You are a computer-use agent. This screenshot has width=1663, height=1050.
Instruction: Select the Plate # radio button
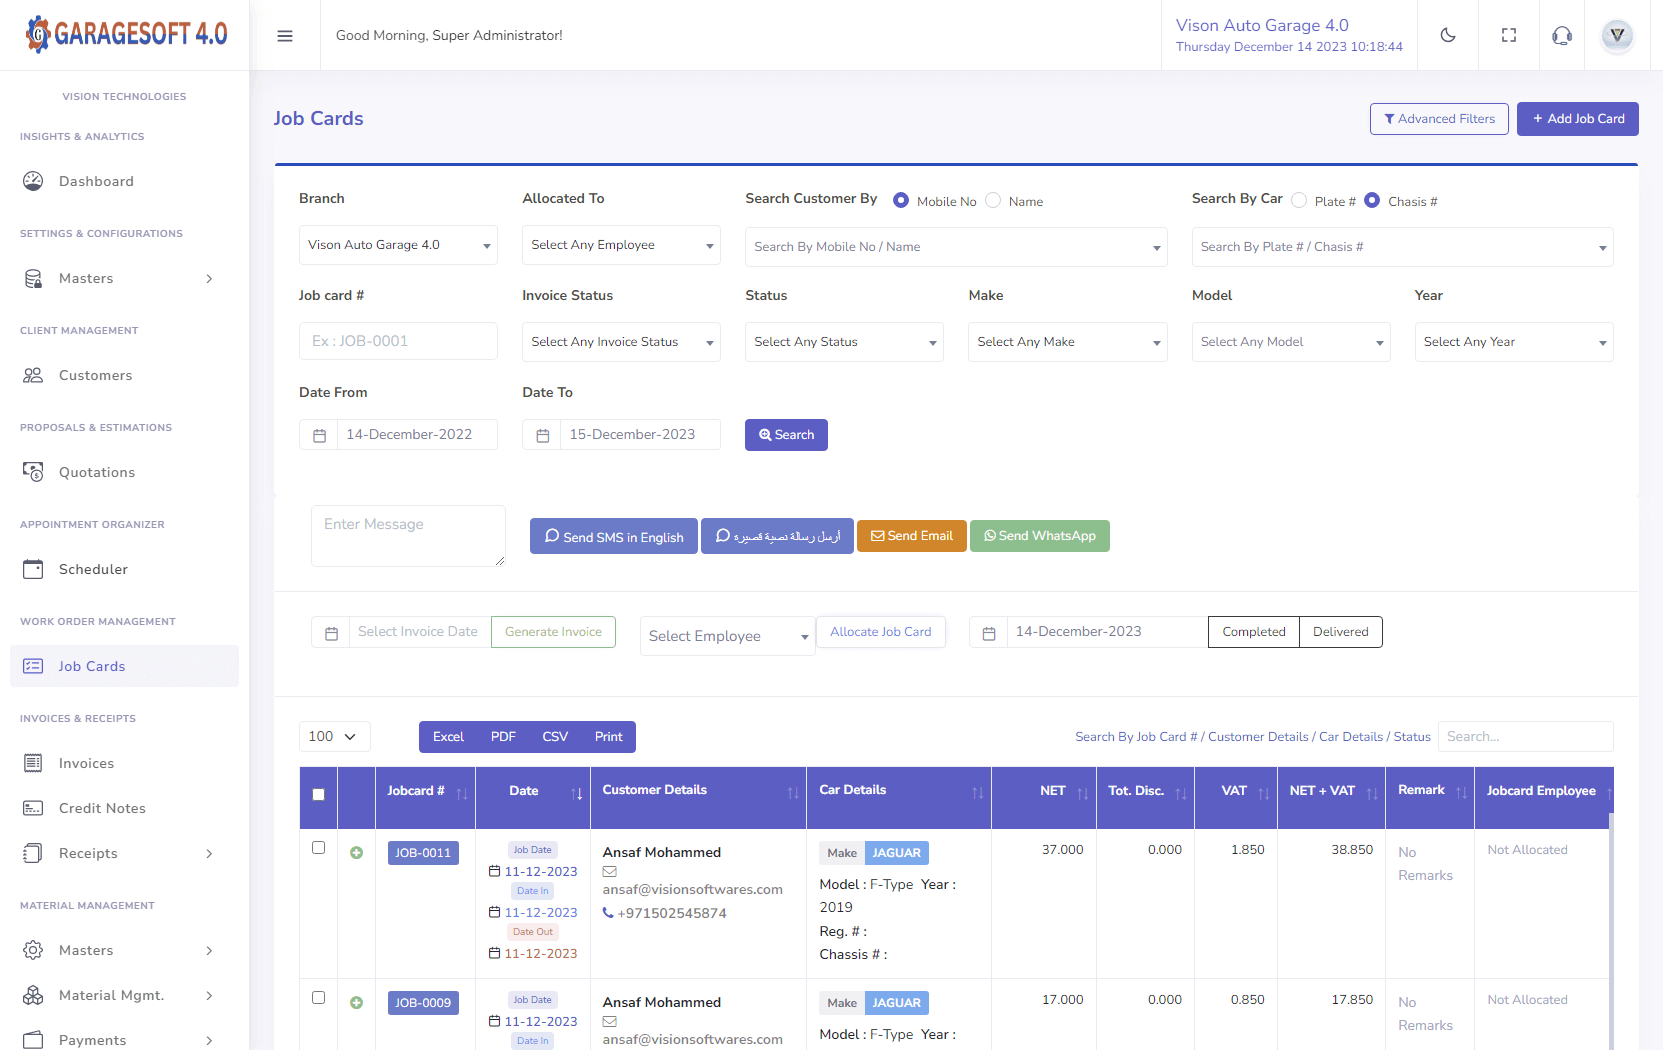[1299, 201]
